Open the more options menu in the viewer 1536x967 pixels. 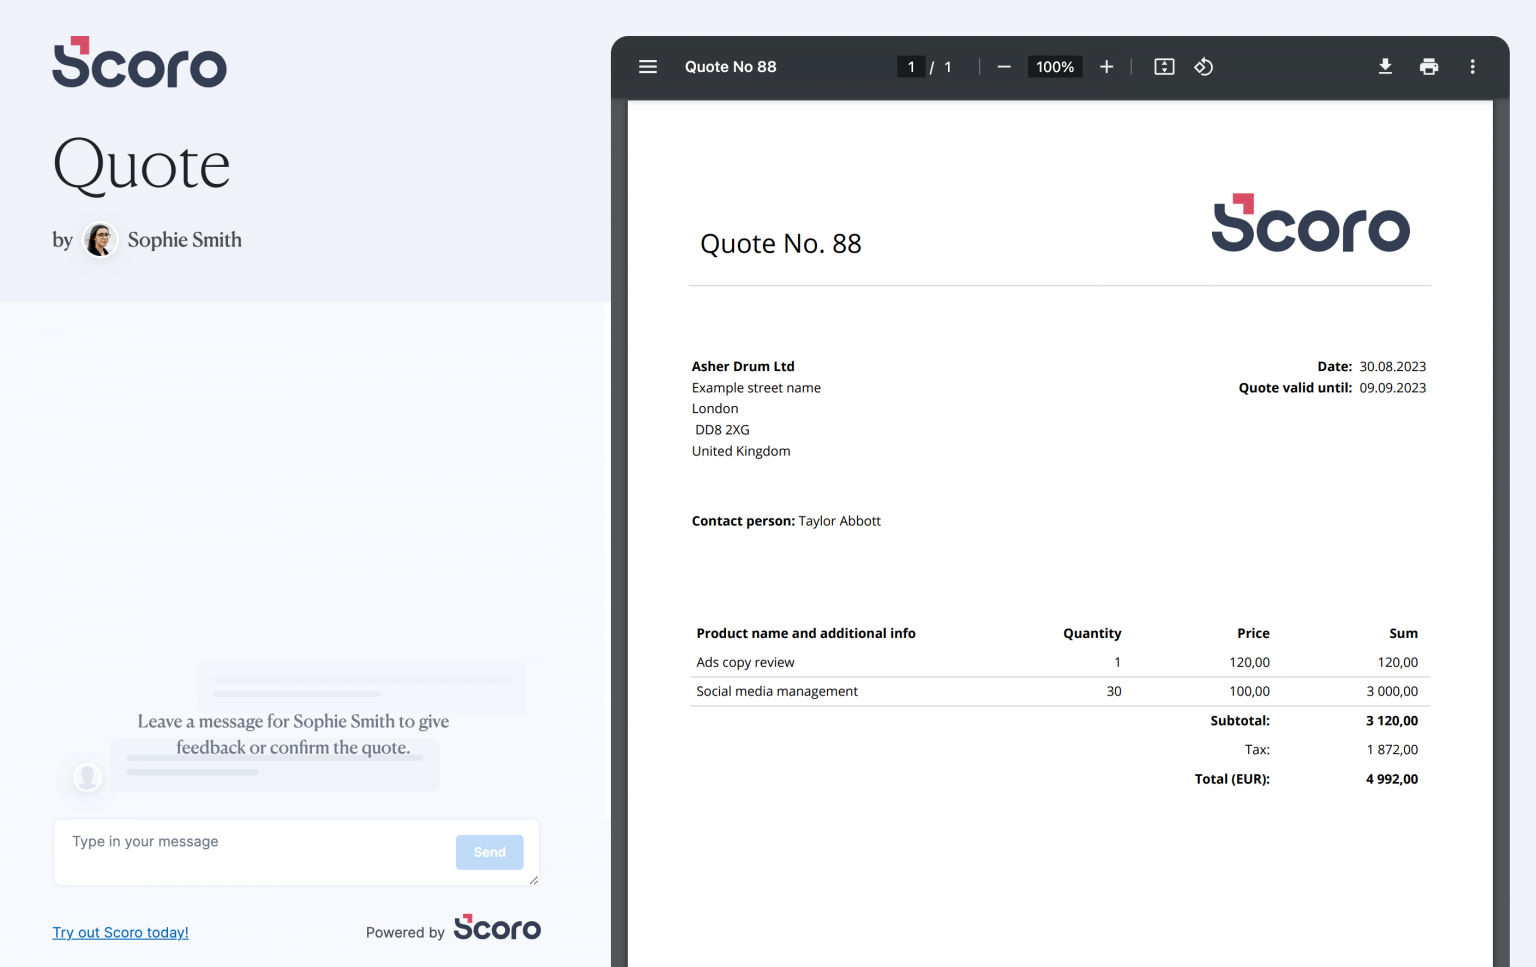(1472, 66)
